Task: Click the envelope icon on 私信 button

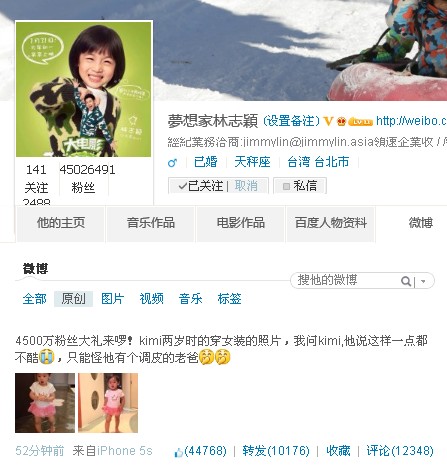Action: [286, 186]
